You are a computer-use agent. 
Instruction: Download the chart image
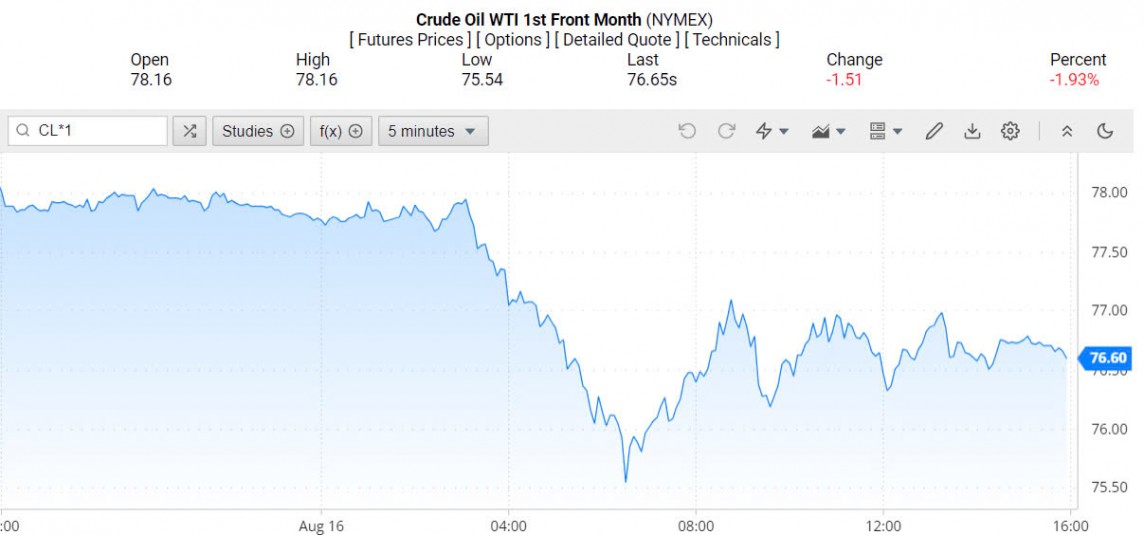pyautogui.click(x=972, y=131)
